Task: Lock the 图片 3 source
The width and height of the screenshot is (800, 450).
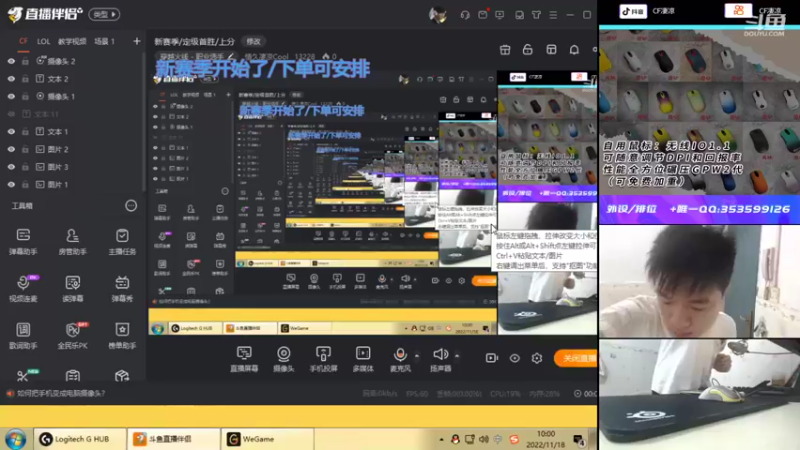Action: tap(25, 167)
